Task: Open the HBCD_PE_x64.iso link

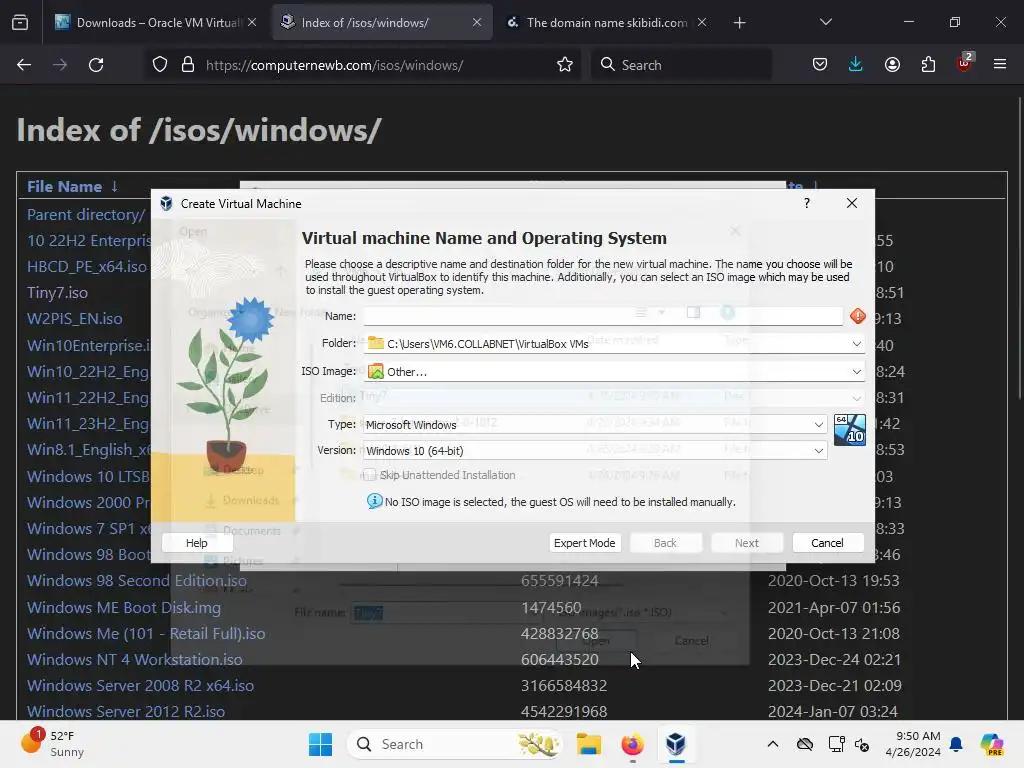Action: click(x=87, y=266)
